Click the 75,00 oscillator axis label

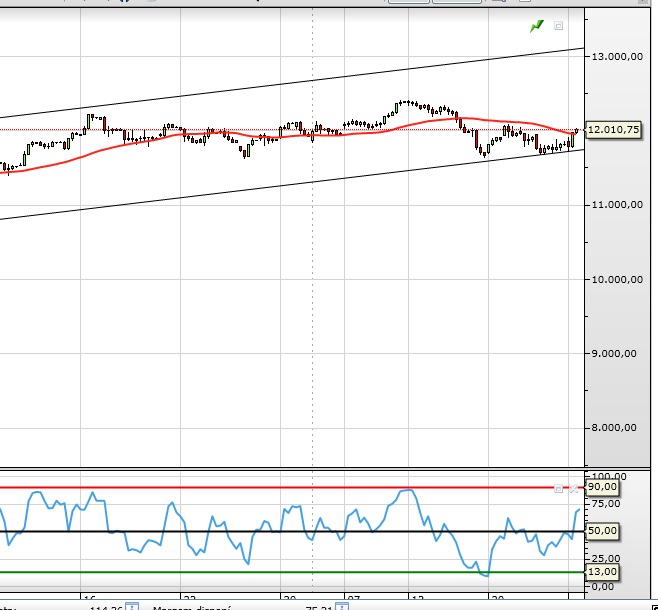605,504
